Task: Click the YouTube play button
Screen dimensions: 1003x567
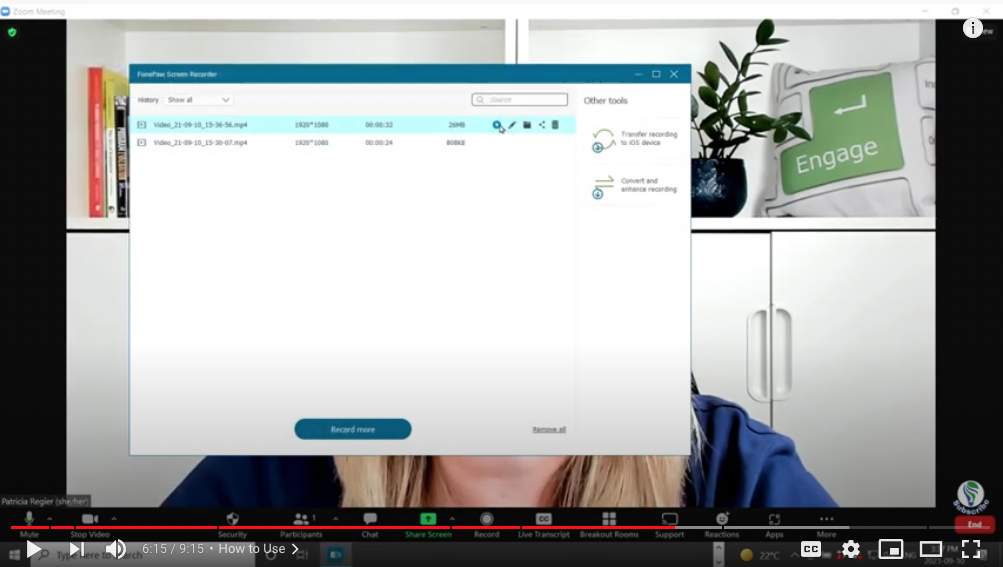Action: 33,549
